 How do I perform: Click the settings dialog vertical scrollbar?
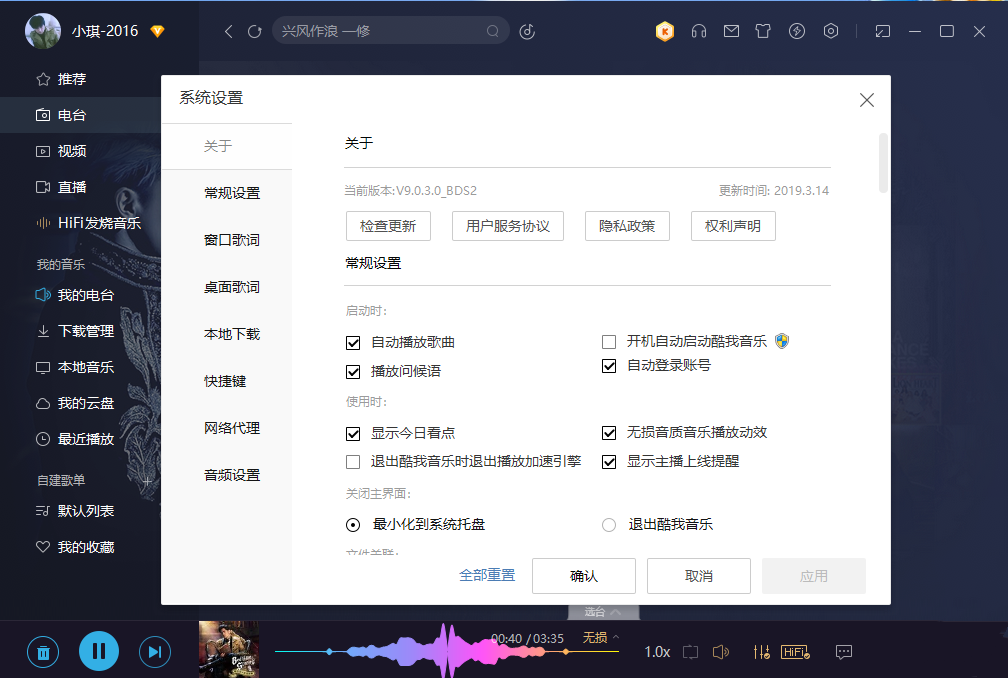tap(883, 163)
